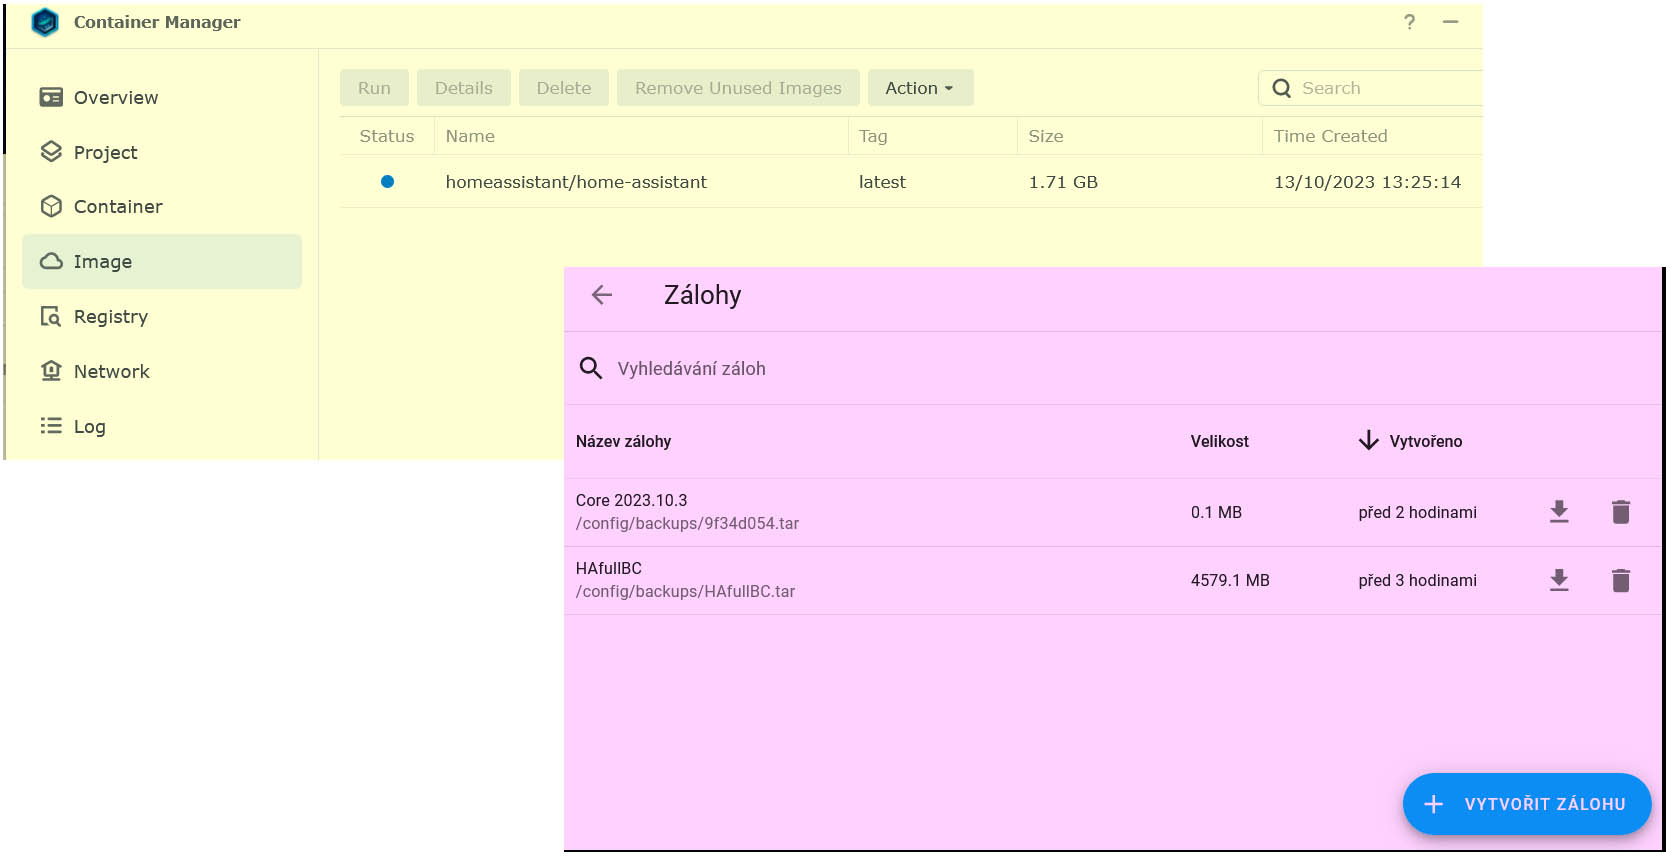Click the magnifier icon in backup search
Screen dimensions: 1670x857
pyautogui.click(x=591, y=368)
